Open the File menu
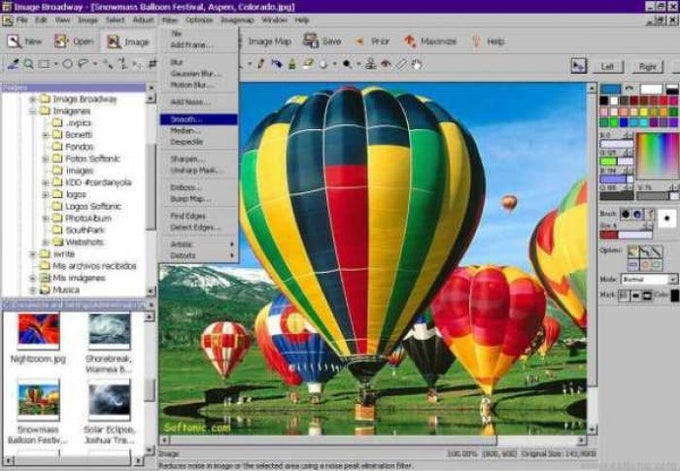680x471 pixels. (x=22, y=20)
